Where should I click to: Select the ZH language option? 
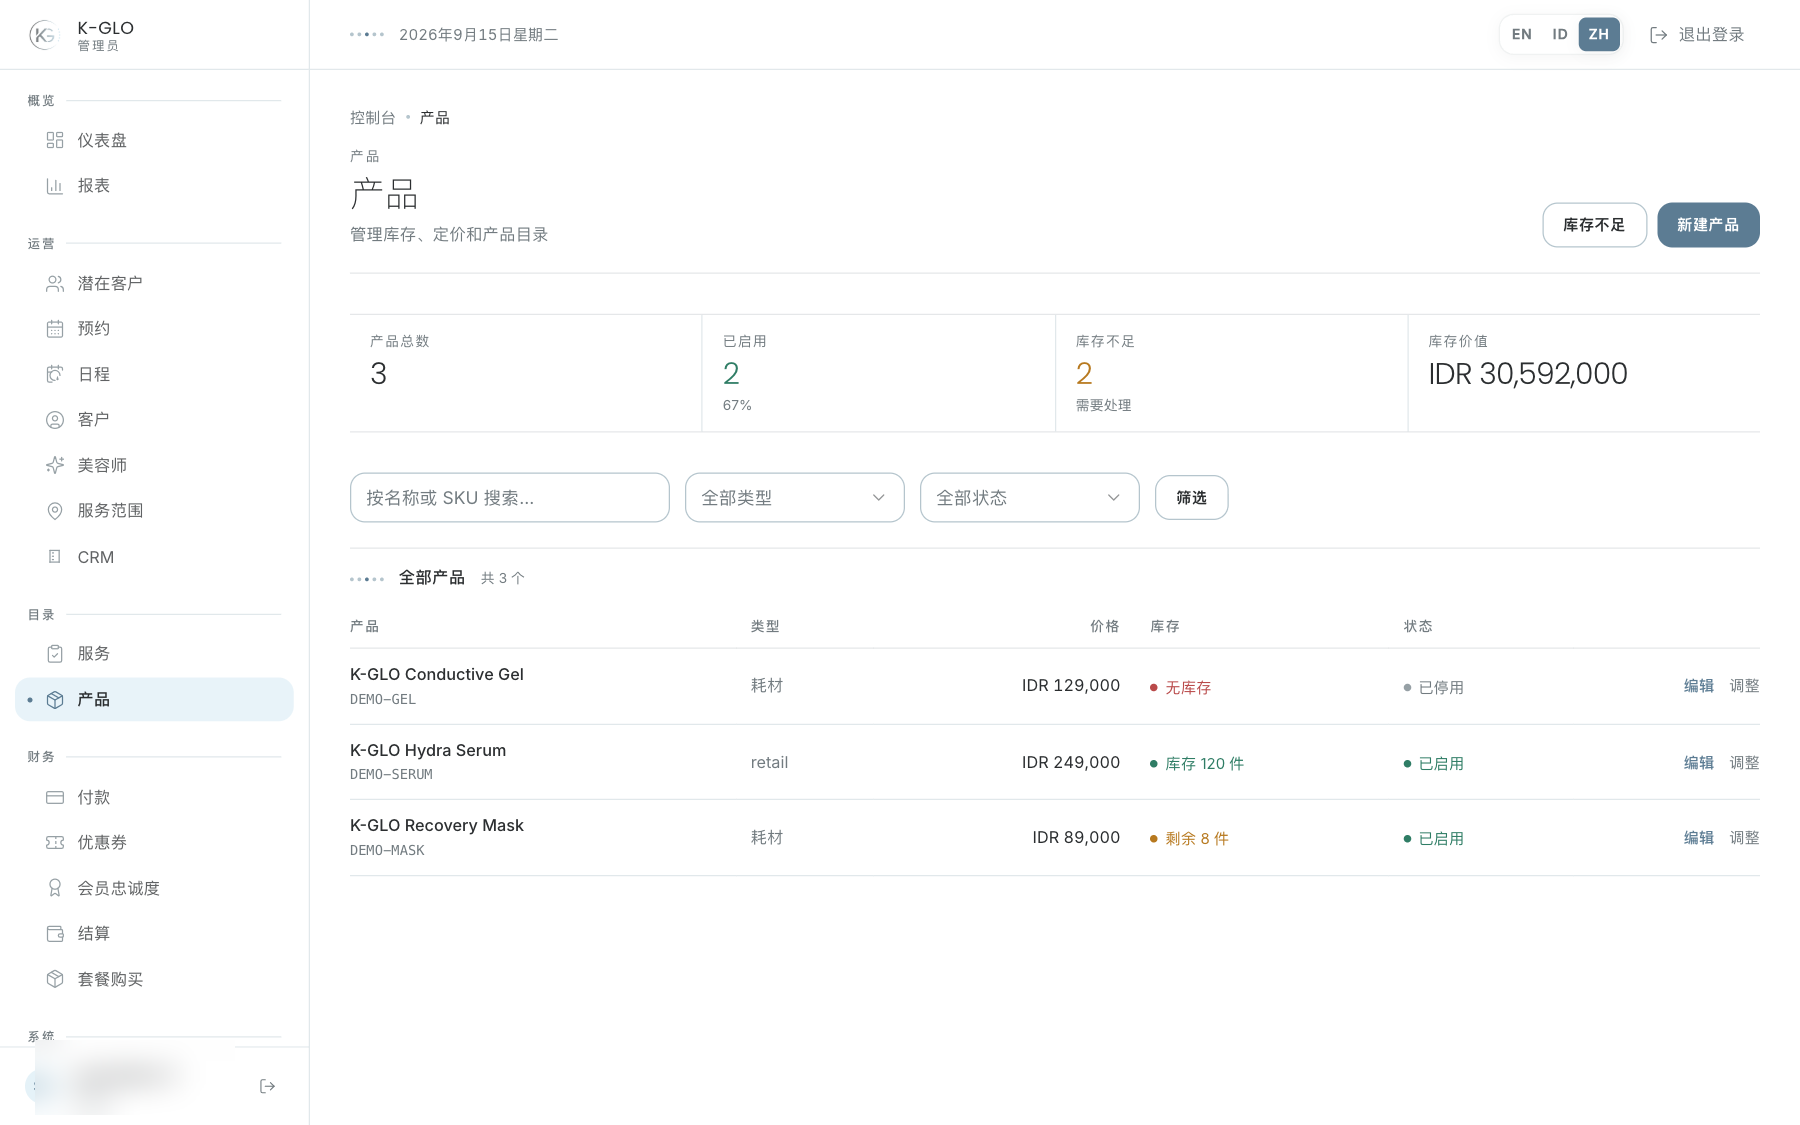(1599, 34)
